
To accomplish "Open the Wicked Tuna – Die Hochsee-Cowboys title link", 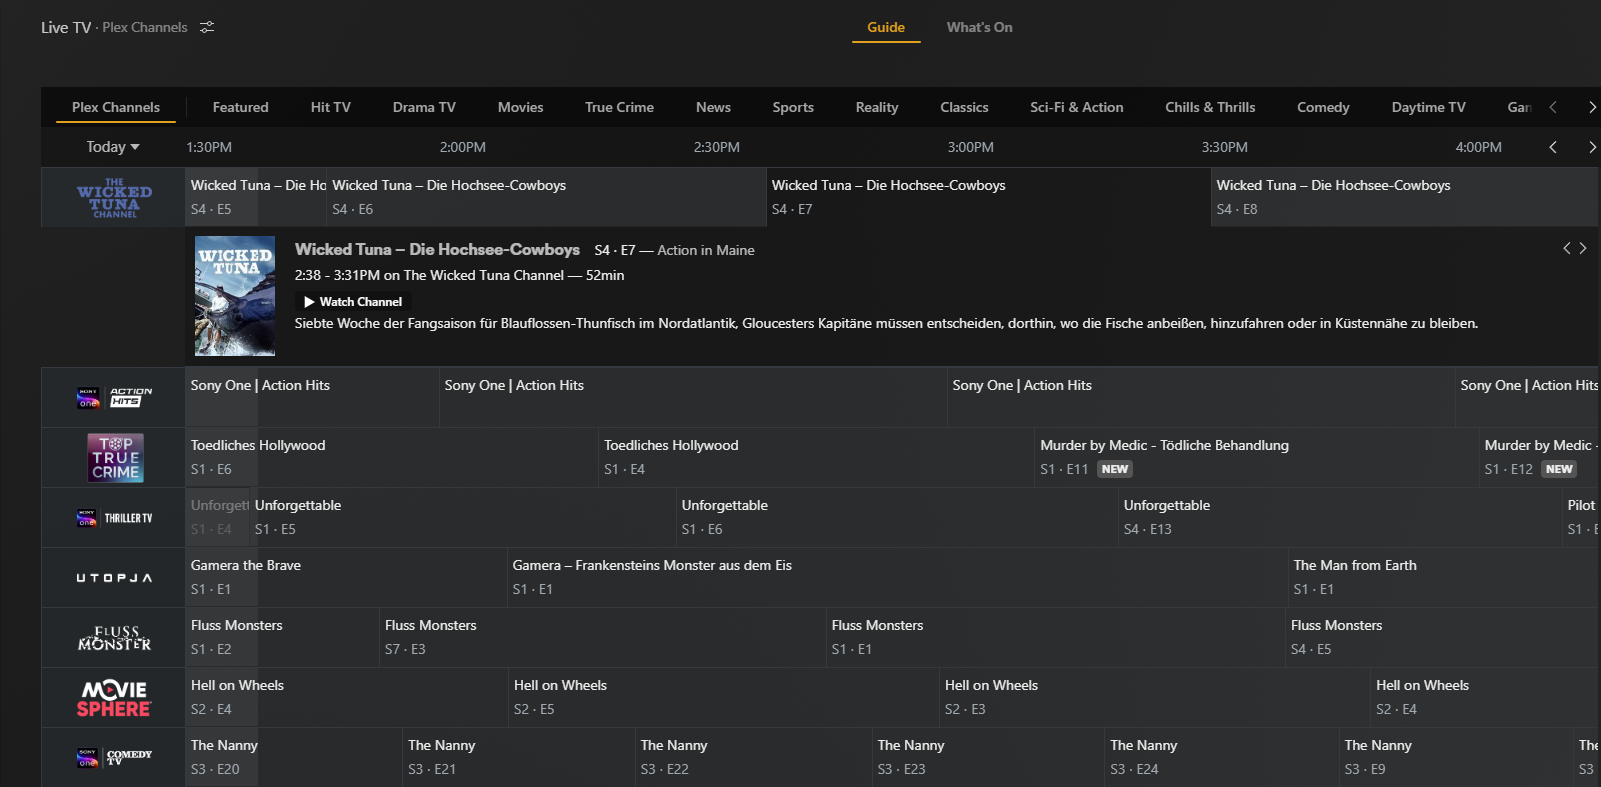I will [x=437, y=249].
